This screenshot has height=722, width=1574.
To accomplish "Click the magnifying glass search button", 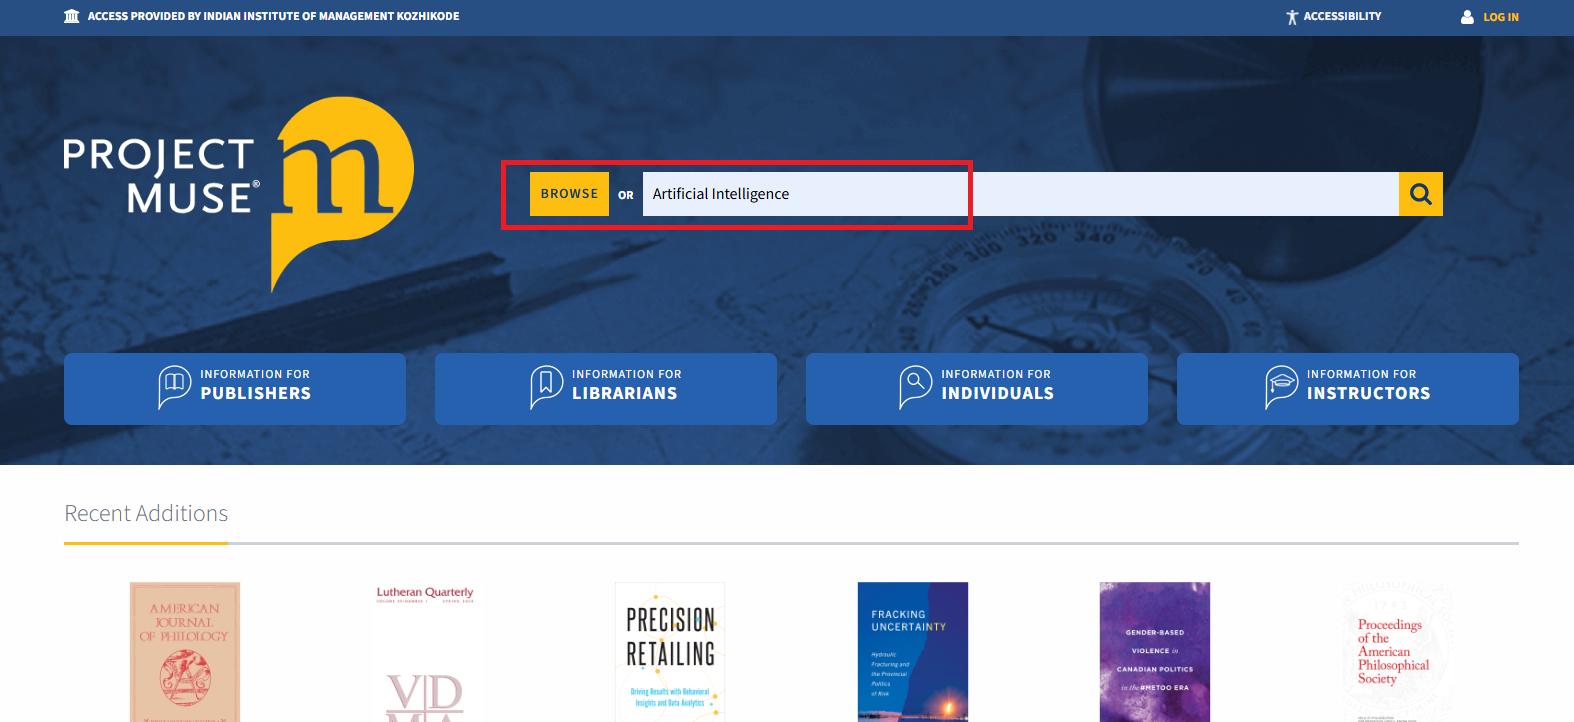I will (1420, 194).
